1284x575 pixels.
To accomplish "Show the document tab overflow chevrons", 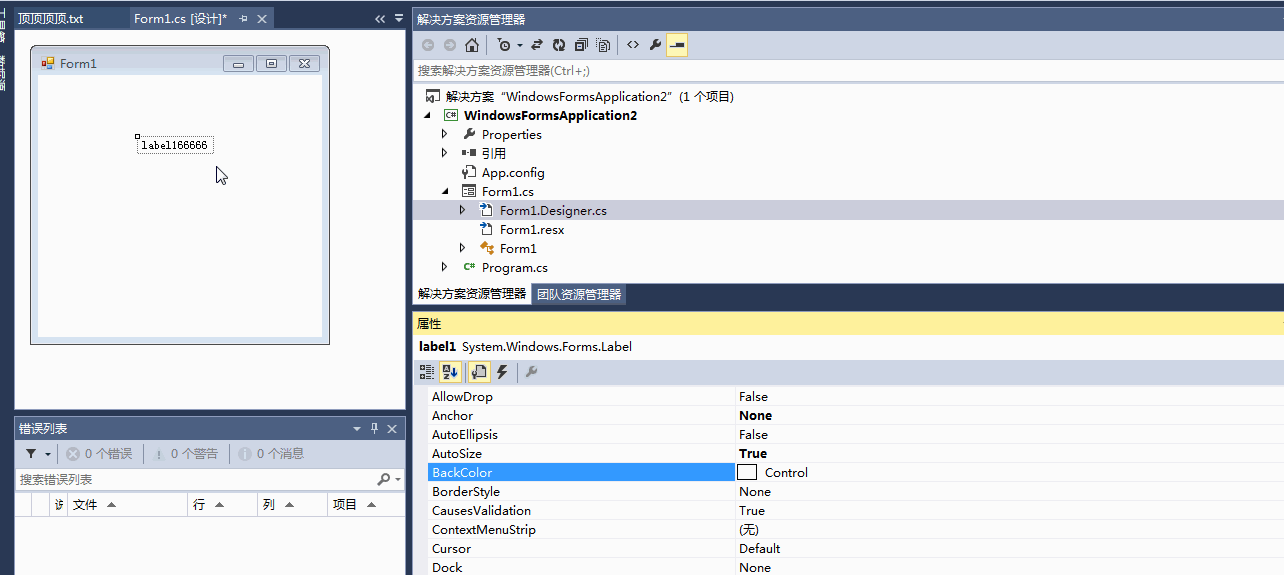I will [381, 19].
